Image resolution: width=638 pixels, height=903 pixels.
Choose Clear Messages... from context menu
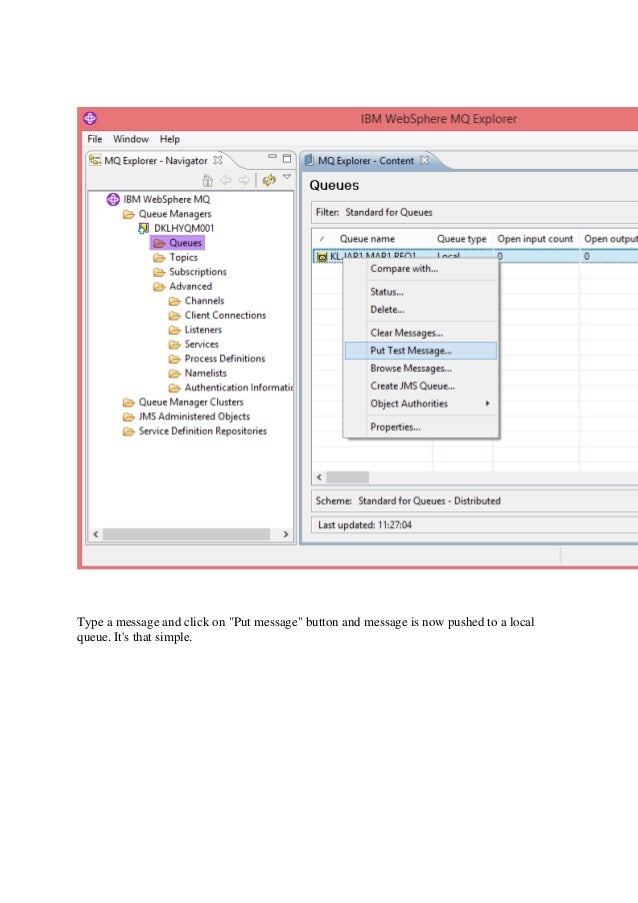421,333
